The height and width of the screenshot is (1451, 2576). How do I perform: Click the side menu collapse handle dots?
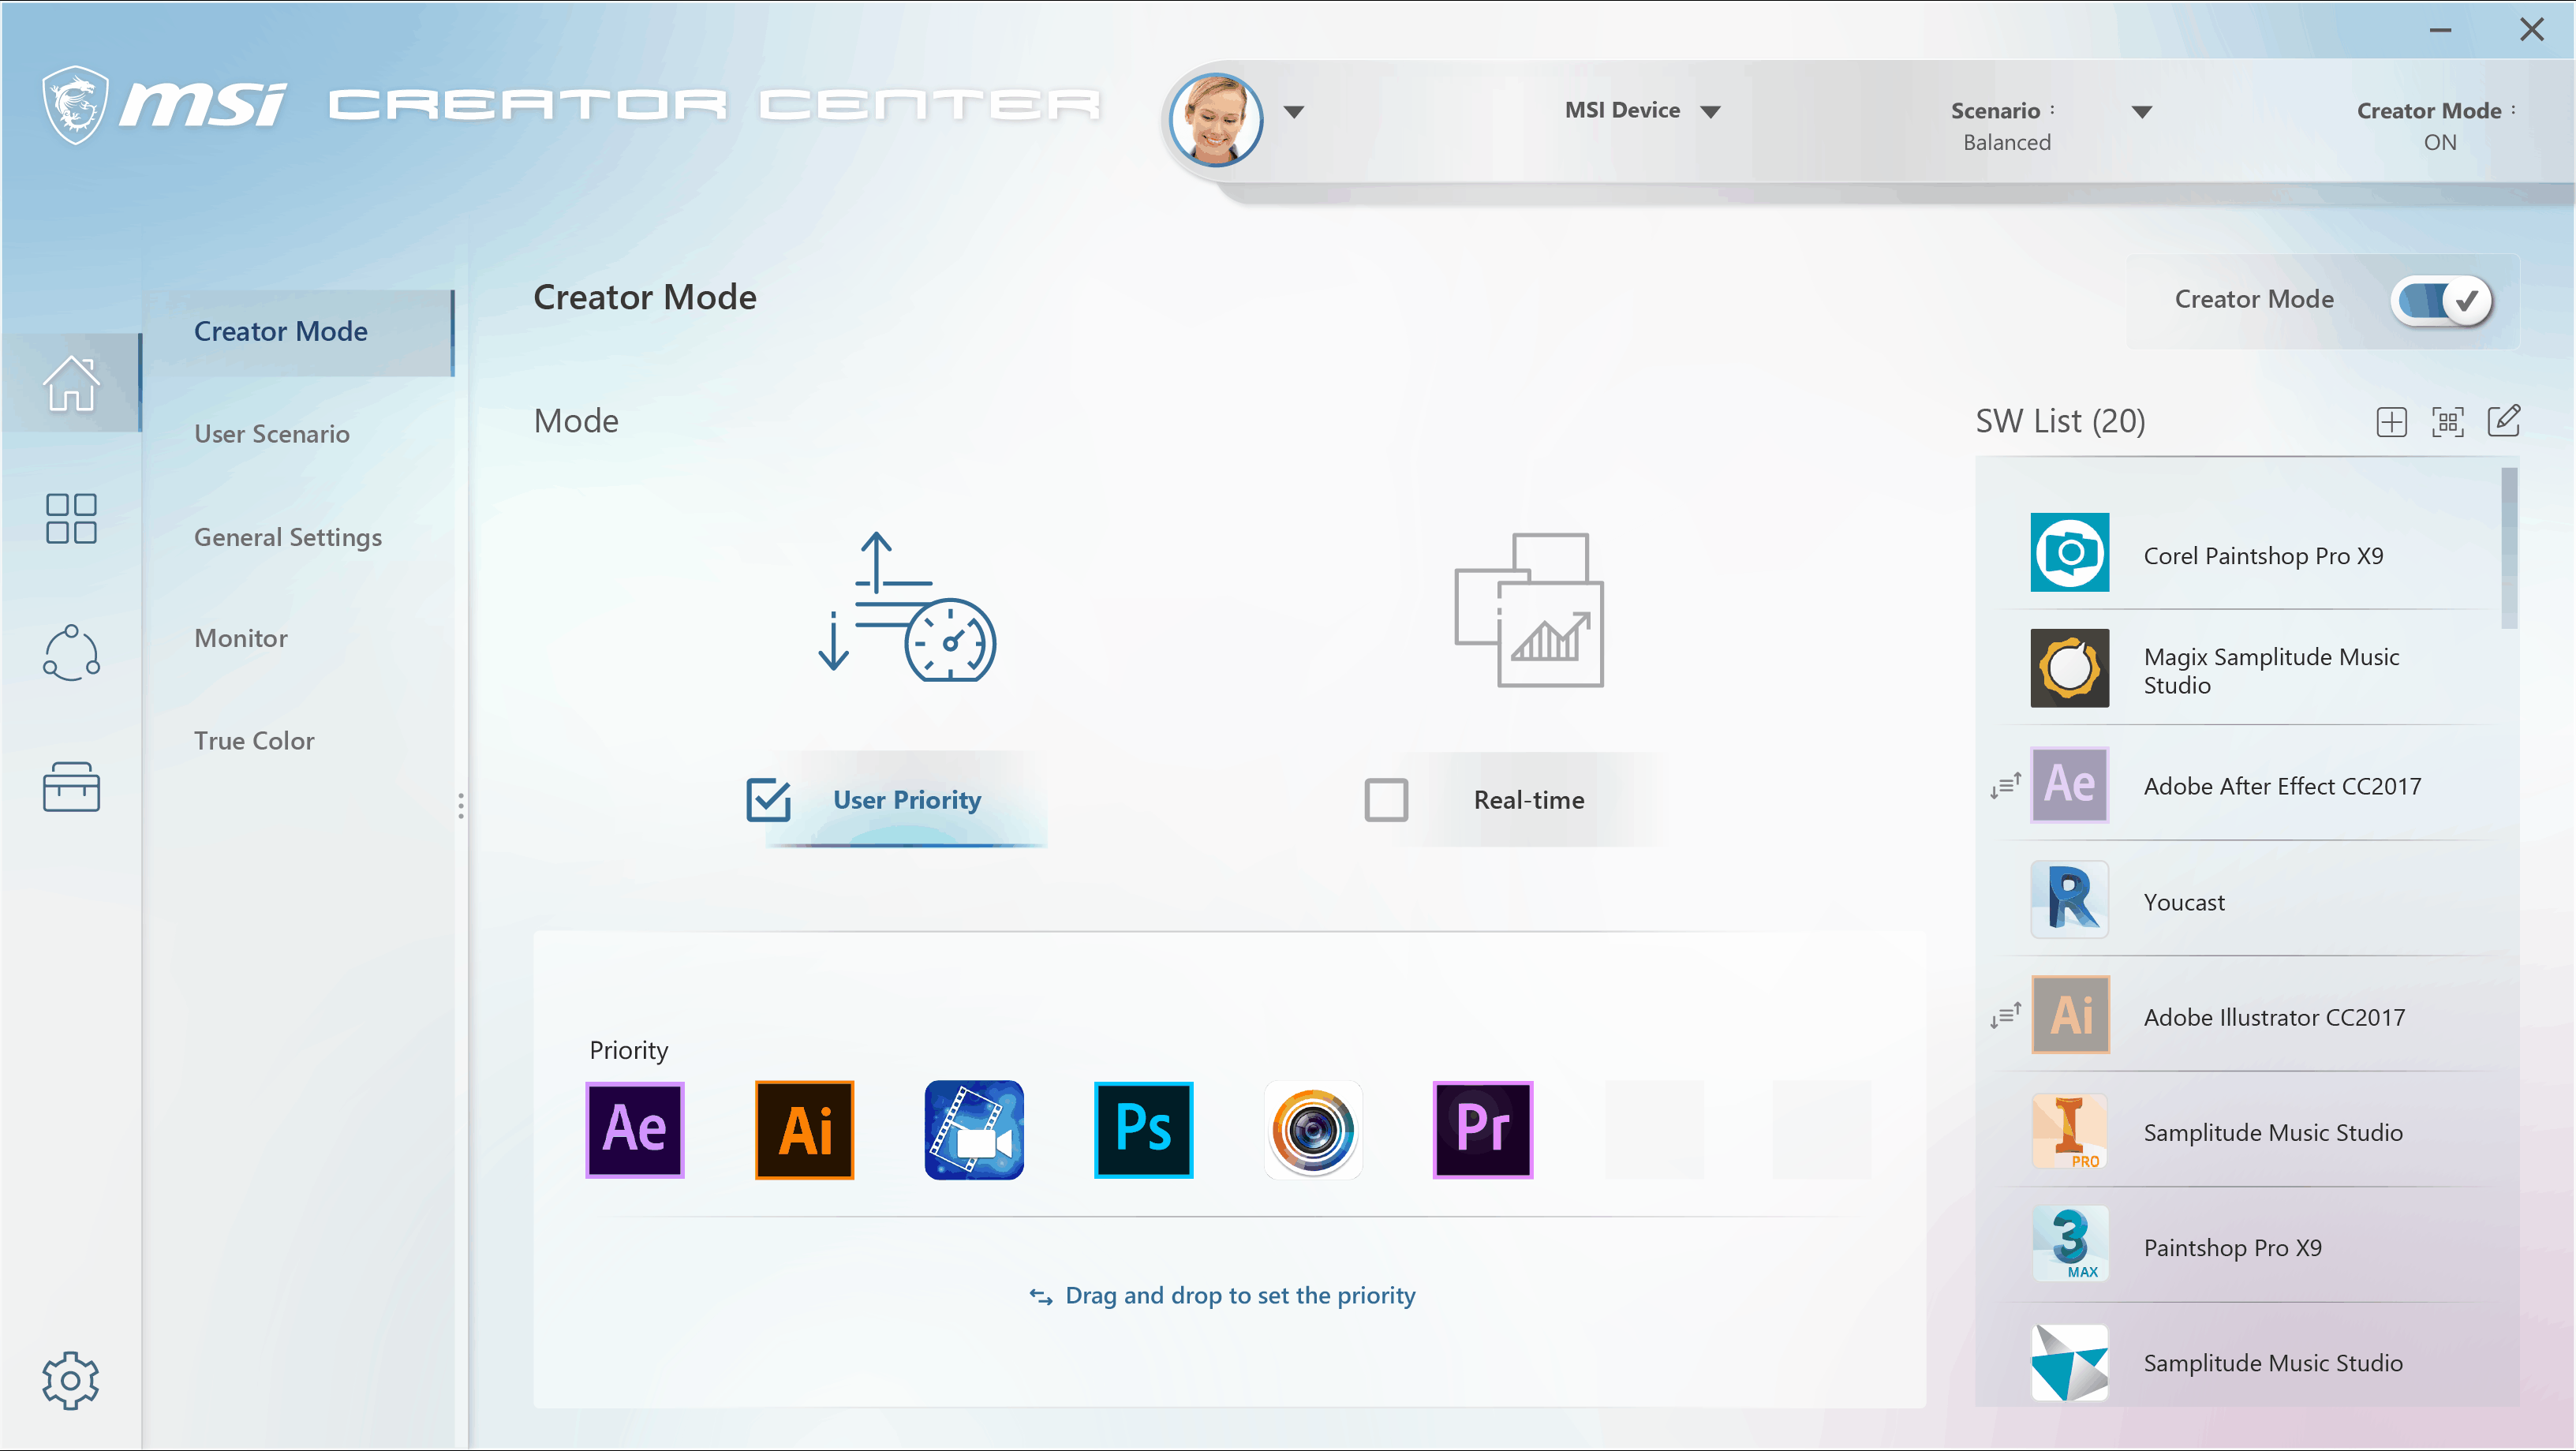[x=460, y=806]
